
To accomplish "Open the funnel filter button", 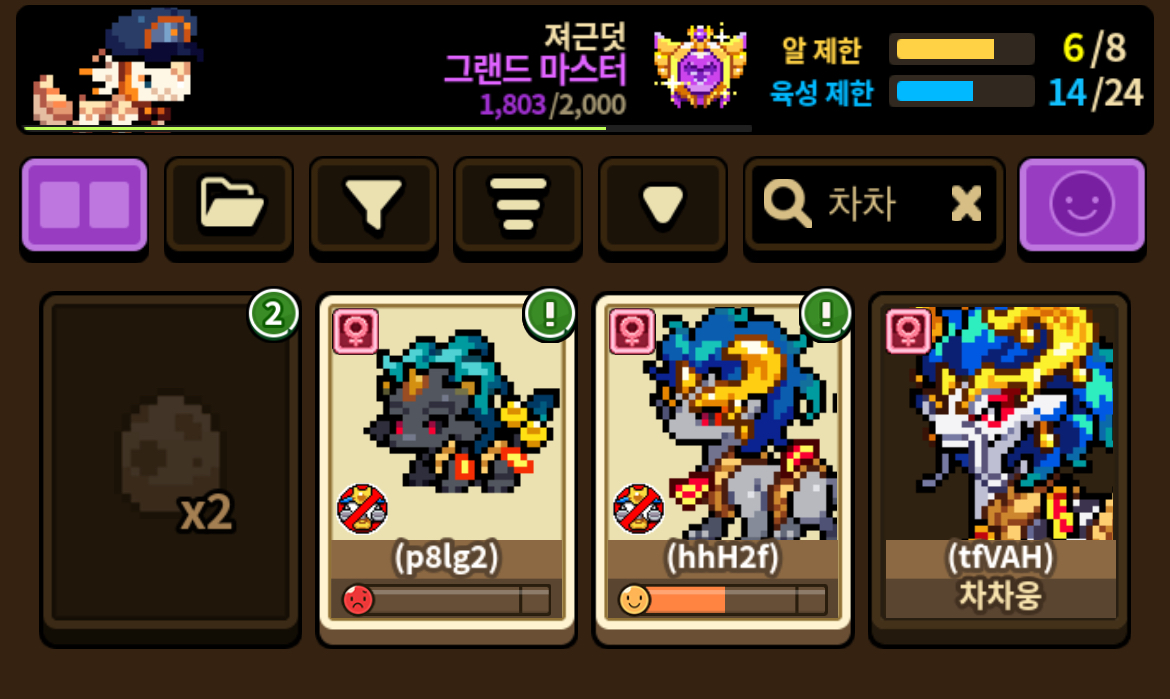I will (x=374, y=204).
